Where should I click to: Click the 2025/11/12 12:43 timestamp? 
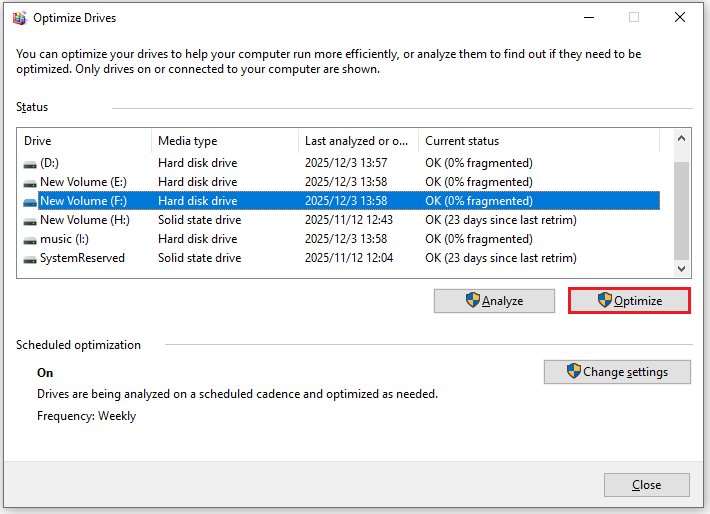pos(349,220)
